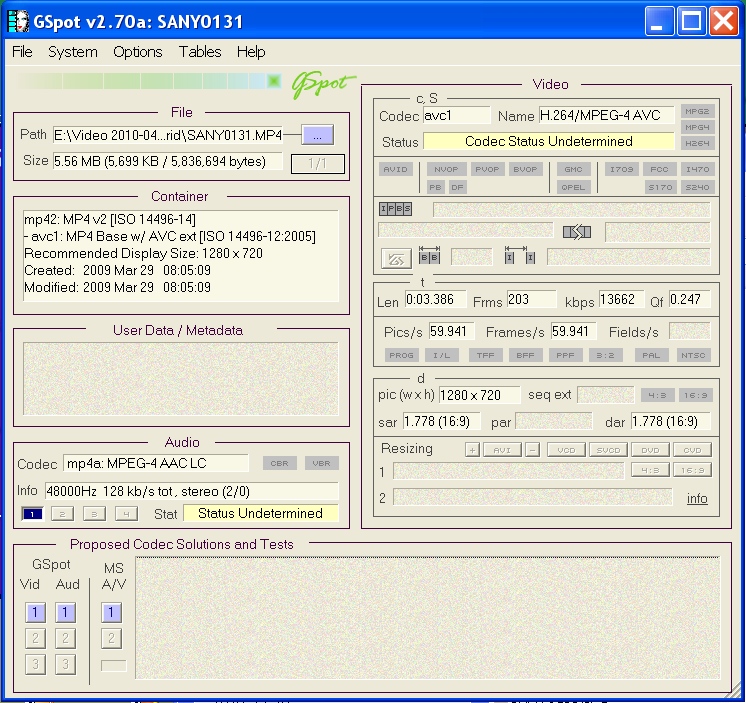Image resolution: width=746 pixels, height=703 pixels.
Task: Click the DF indicator
Action: 457,187
